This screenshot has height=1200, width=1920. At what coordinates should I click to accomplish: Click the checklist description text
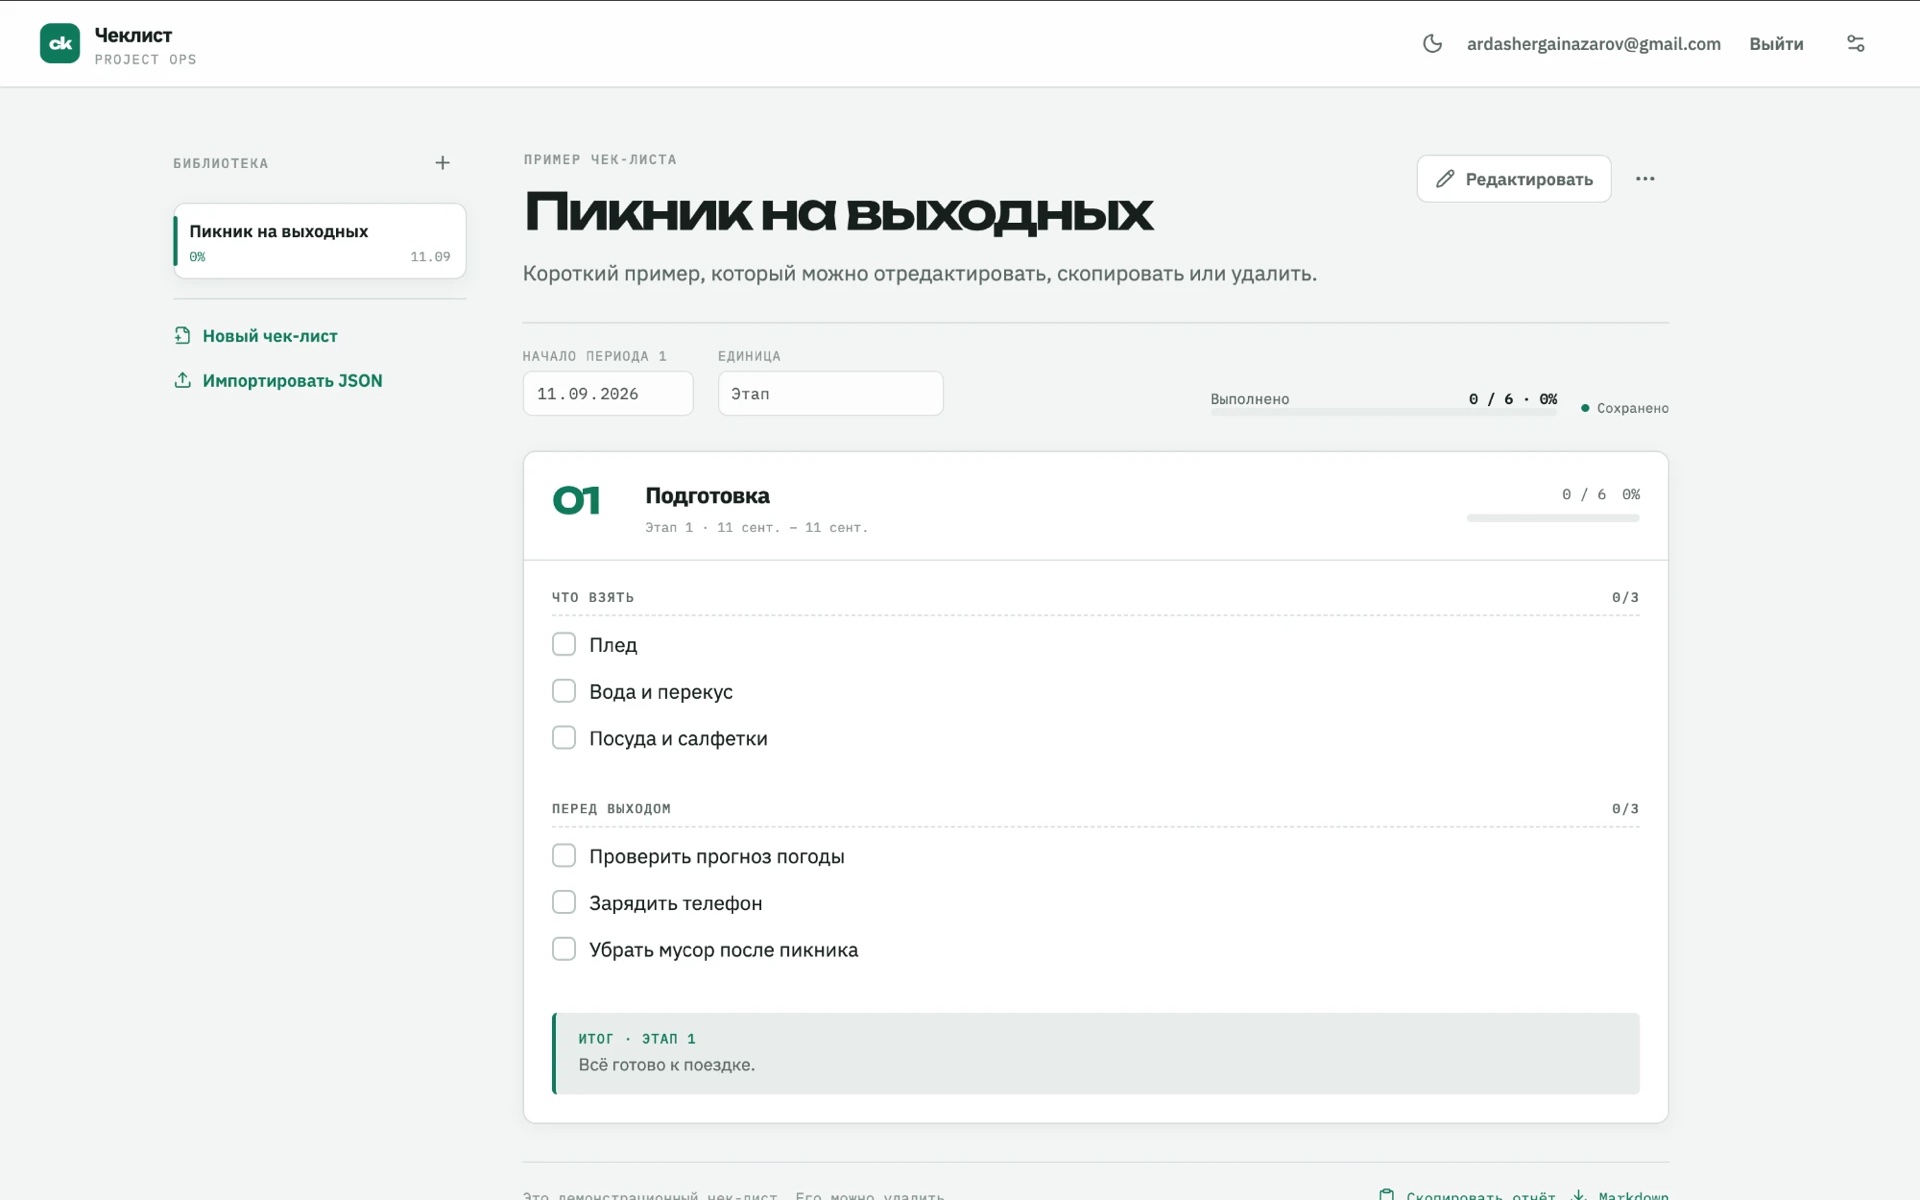[920, 274]
